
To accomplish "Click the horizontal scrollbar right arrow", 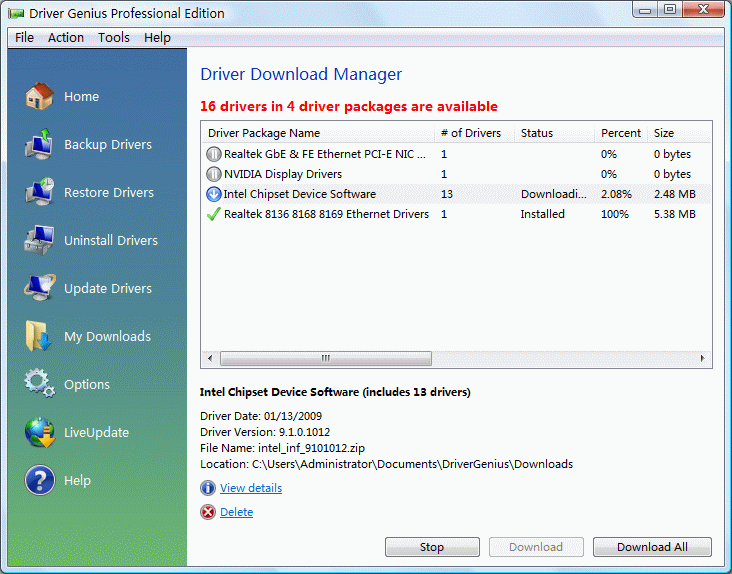I will (703, 358).
